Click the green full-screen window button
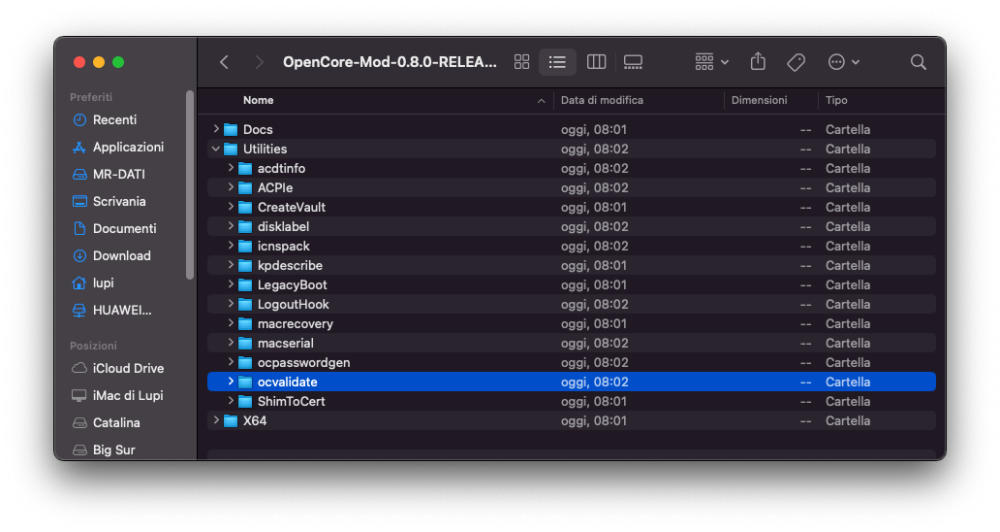 pos(118,62)
